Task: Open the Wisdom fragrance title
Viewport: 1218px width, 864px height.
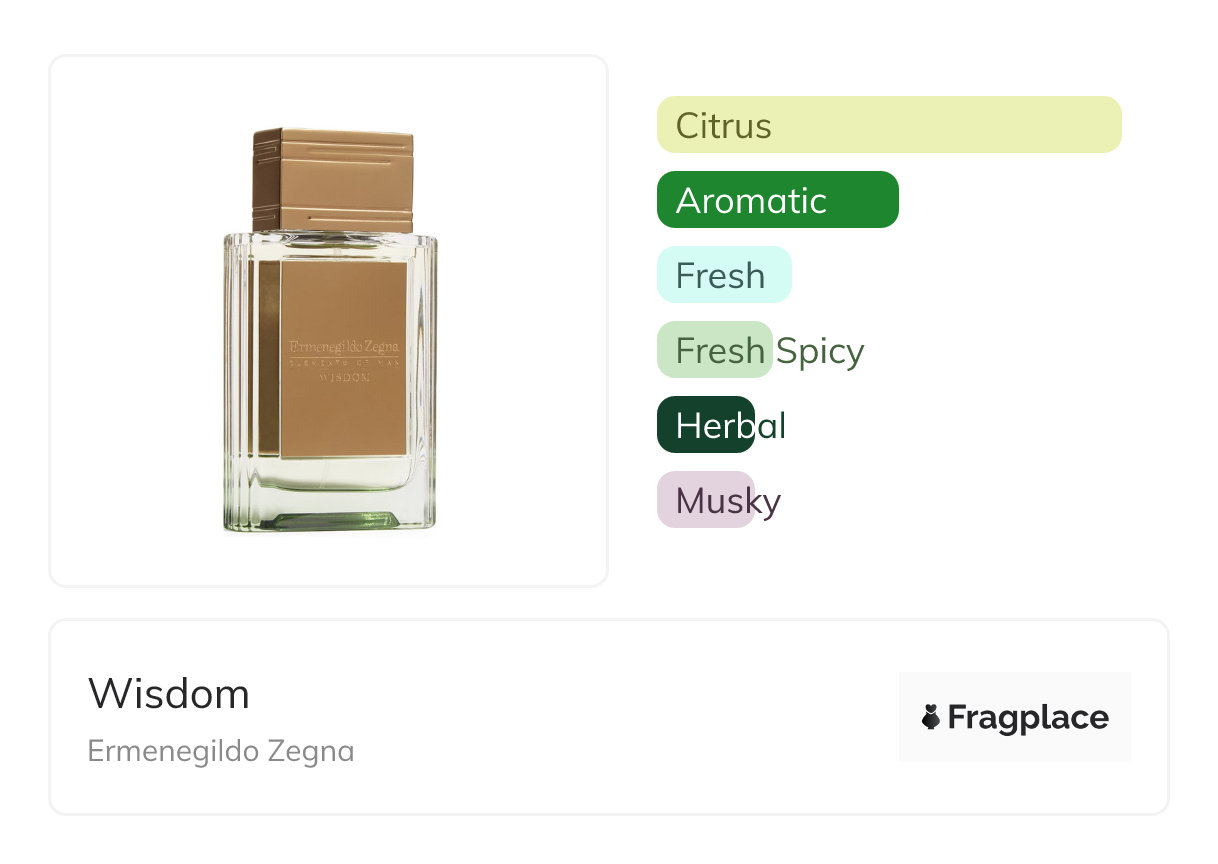Action: [169, 693]
